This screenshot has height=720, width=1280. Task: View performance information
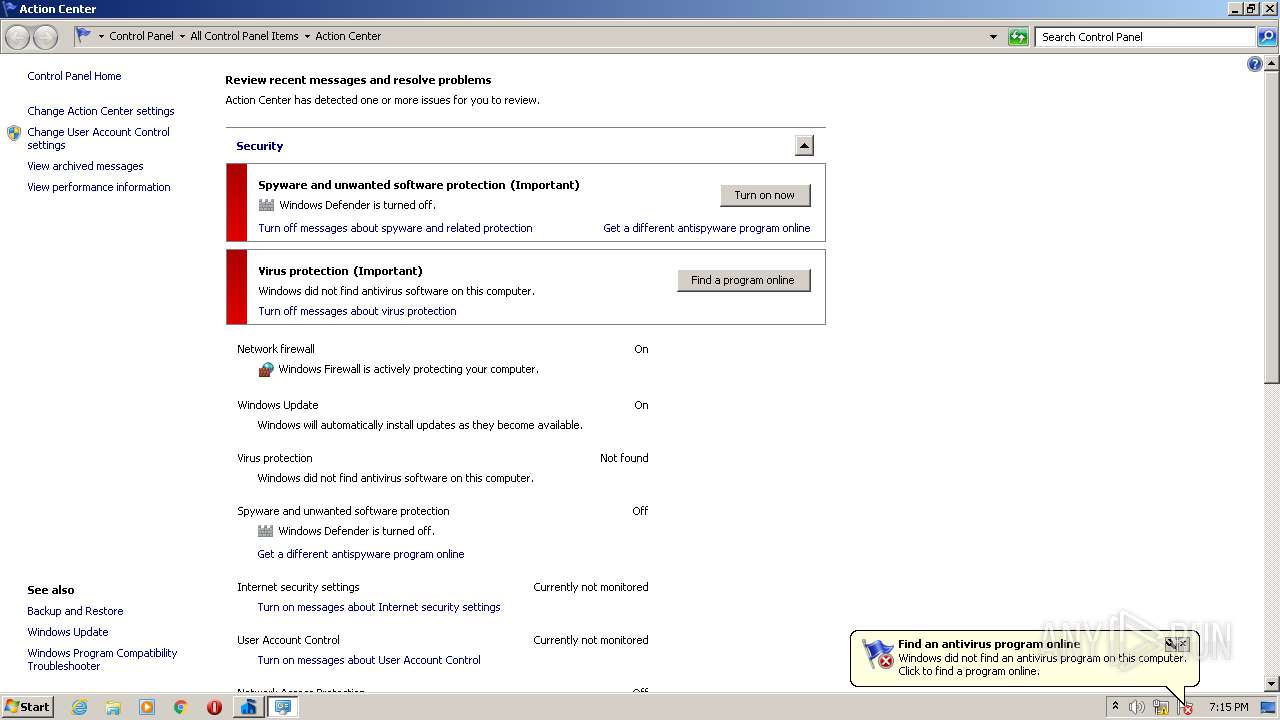tap(99, 187)
